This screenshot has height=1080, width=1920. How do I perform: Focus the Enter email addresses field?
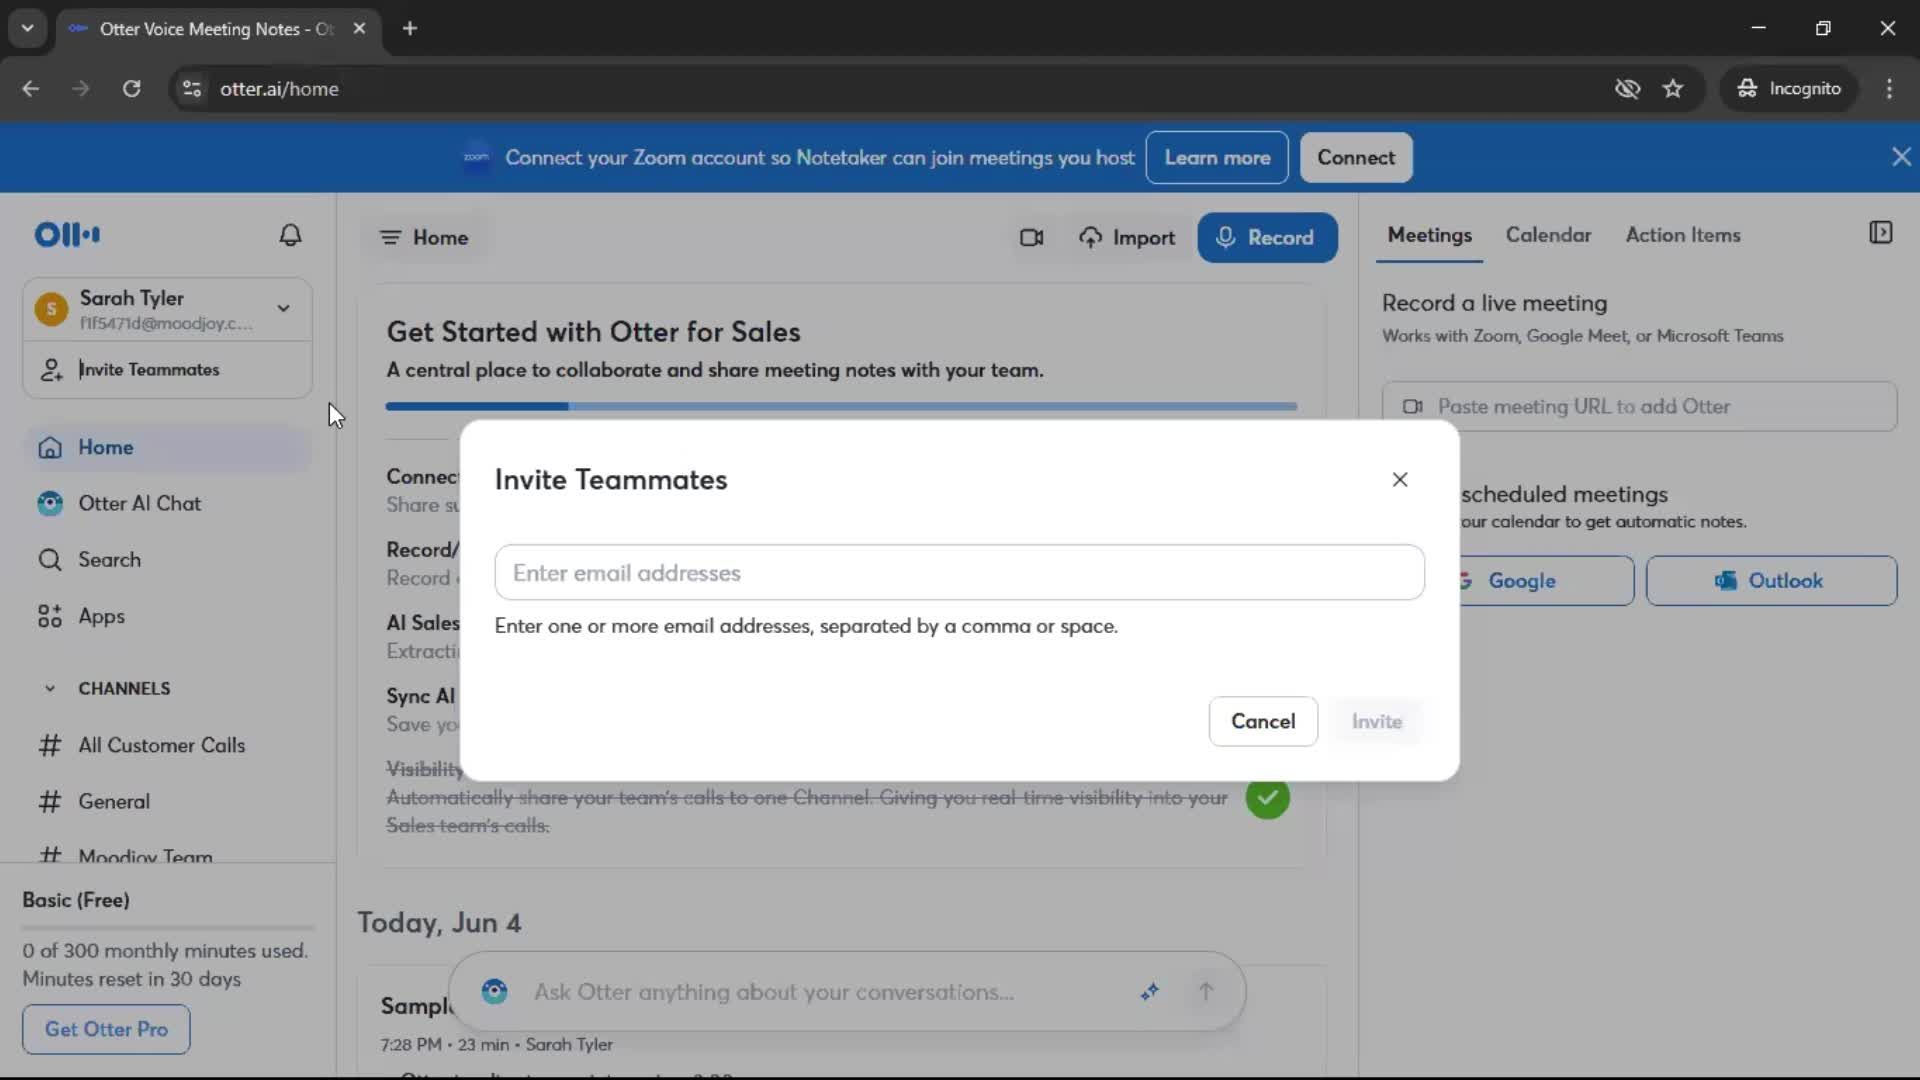[959, 573]
